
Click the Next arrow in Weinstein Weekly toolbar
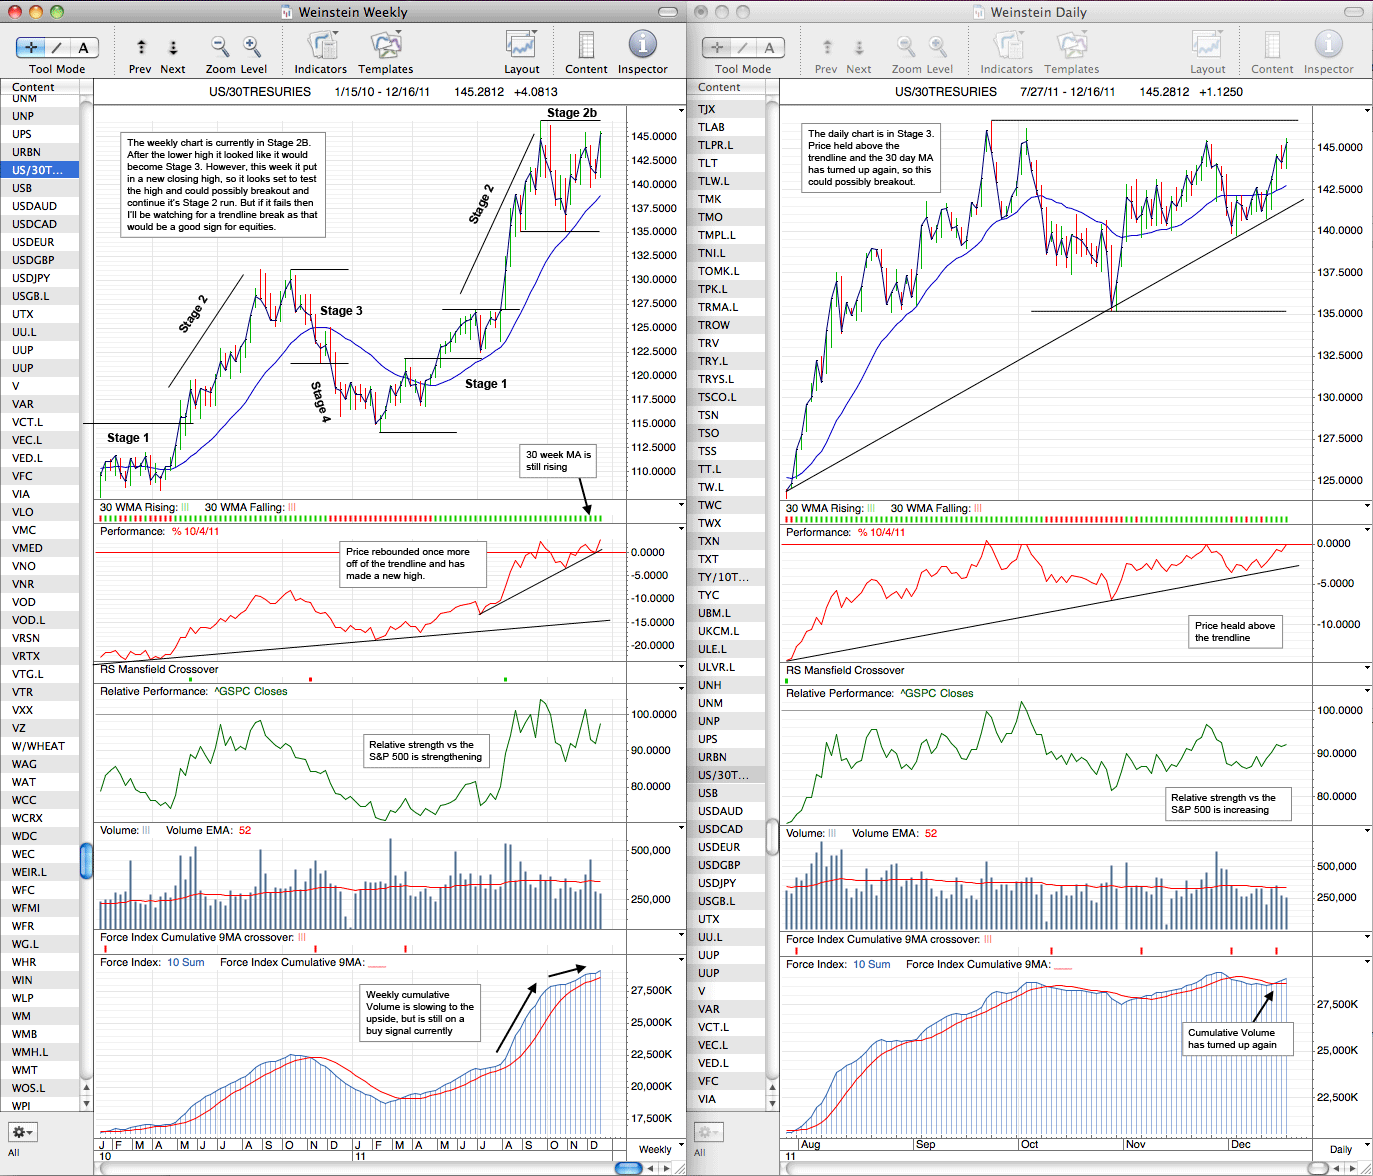click(173, 47)
